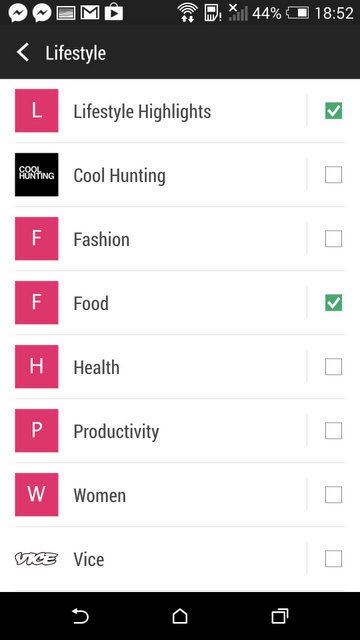Uncheck the Food checkbox
360x640 pixels.
coord(333,303)
